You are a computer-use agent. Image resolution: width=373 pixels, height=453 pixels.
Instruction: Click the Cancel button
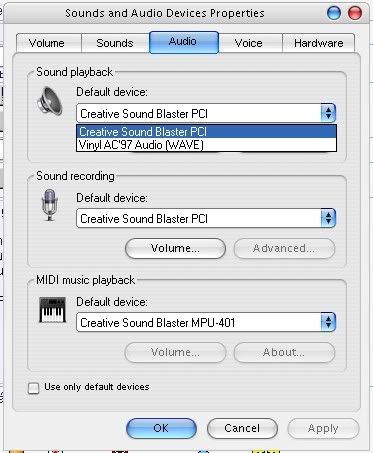coord(242,428)
